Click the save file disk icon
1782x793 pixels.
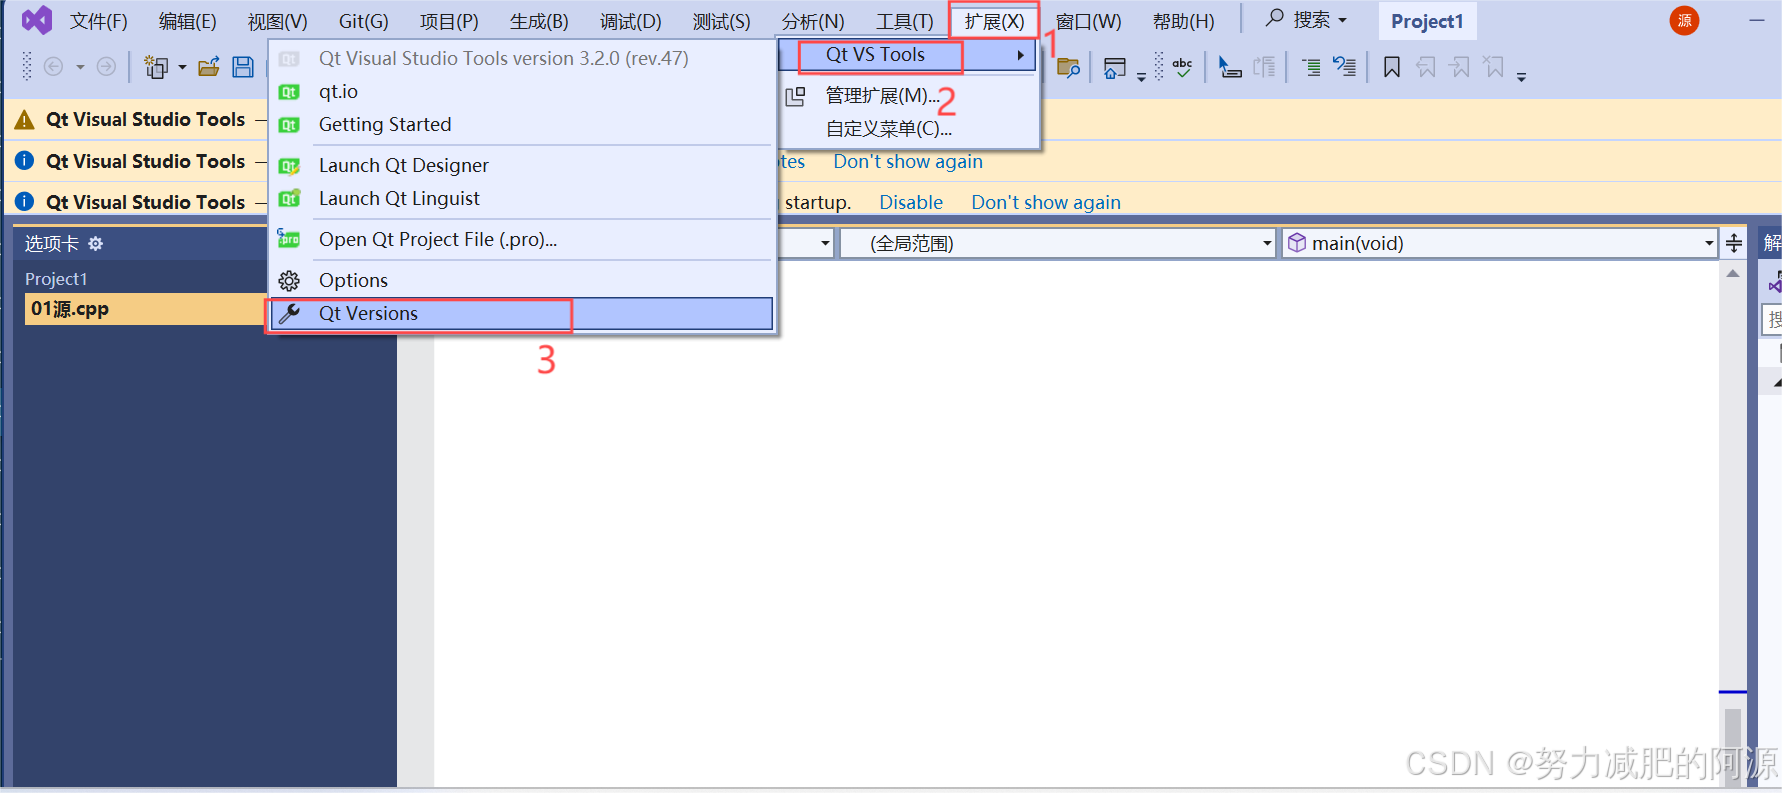tap(243, 67)
